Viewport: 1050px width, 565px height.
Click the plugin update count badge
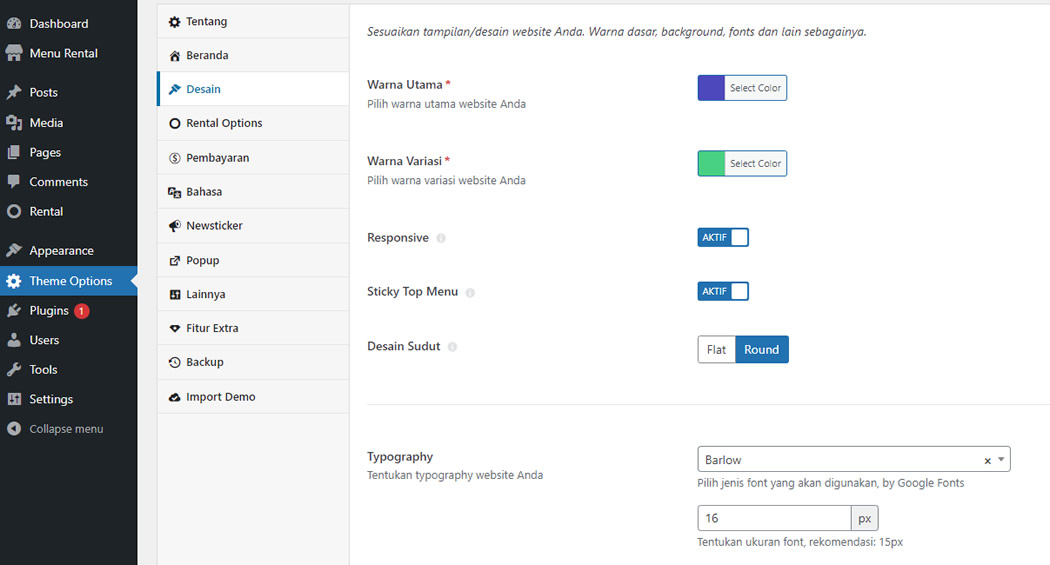pos(82,311)
